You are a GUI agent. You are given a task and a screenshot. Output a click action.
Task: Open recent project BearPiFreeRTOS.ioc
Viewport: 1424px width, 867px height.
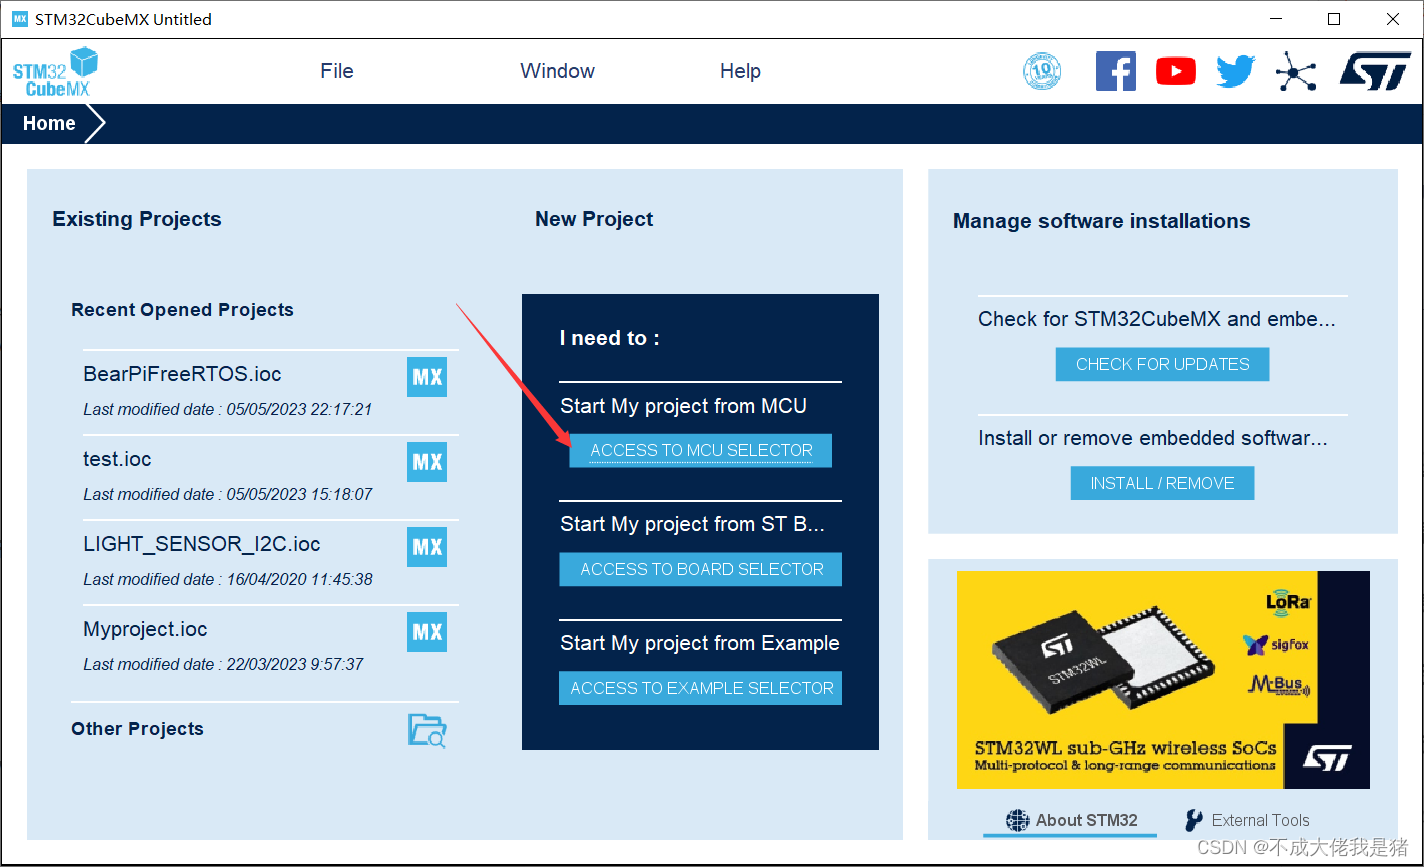click(x=182, y=374)
